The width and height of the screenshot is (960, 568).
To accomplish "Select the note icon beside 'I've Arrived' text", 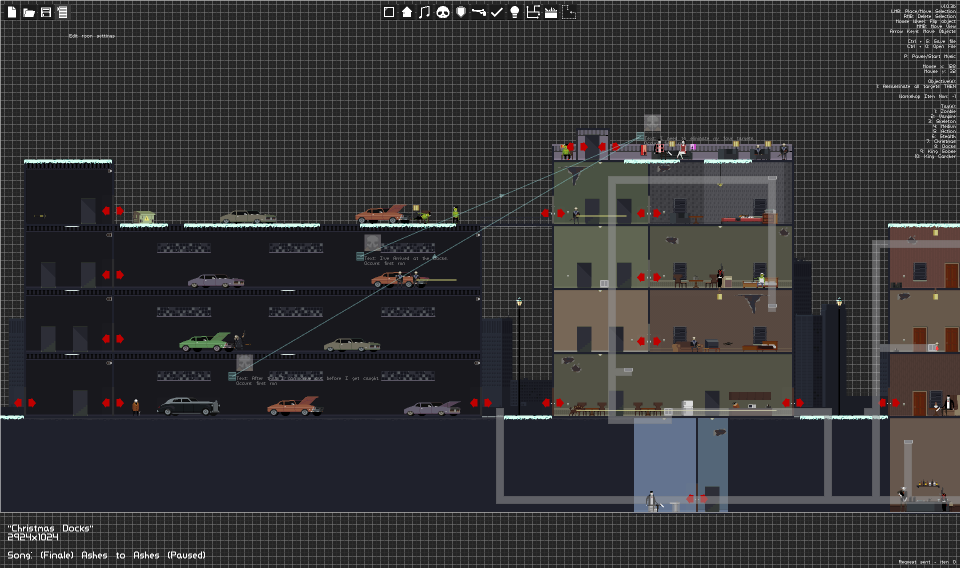I will (360, 256).
